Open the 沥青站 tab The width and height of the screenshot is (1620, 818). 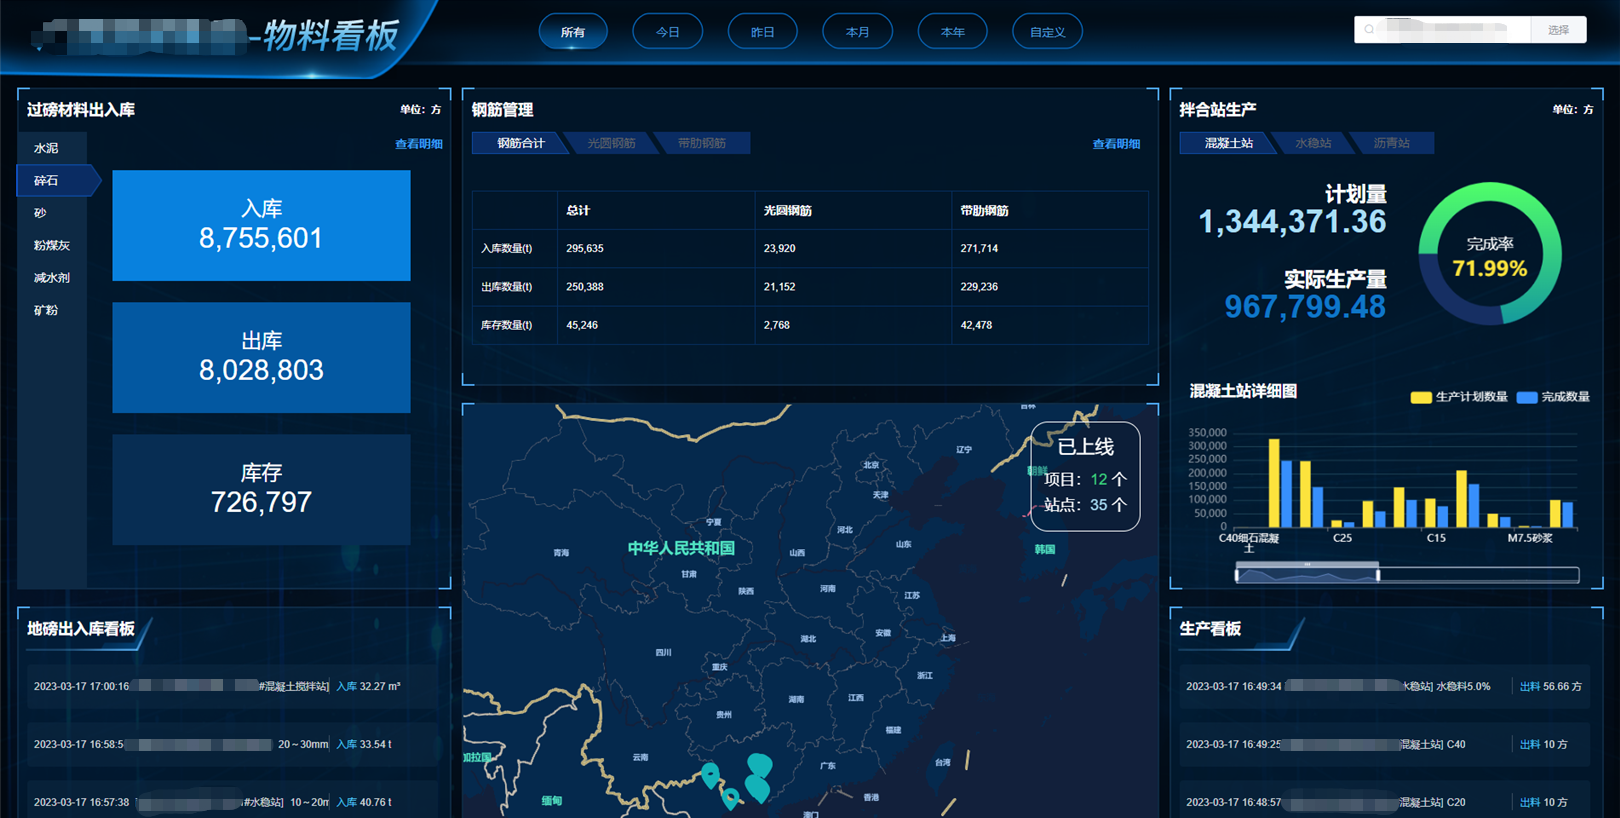click(x=1391, y=143)
